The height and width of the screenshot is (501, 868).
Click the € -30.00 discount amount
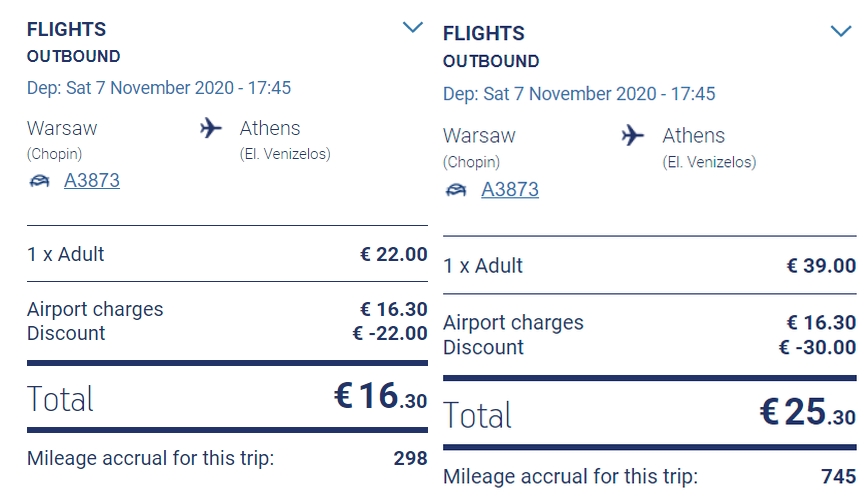pos(818,348)
